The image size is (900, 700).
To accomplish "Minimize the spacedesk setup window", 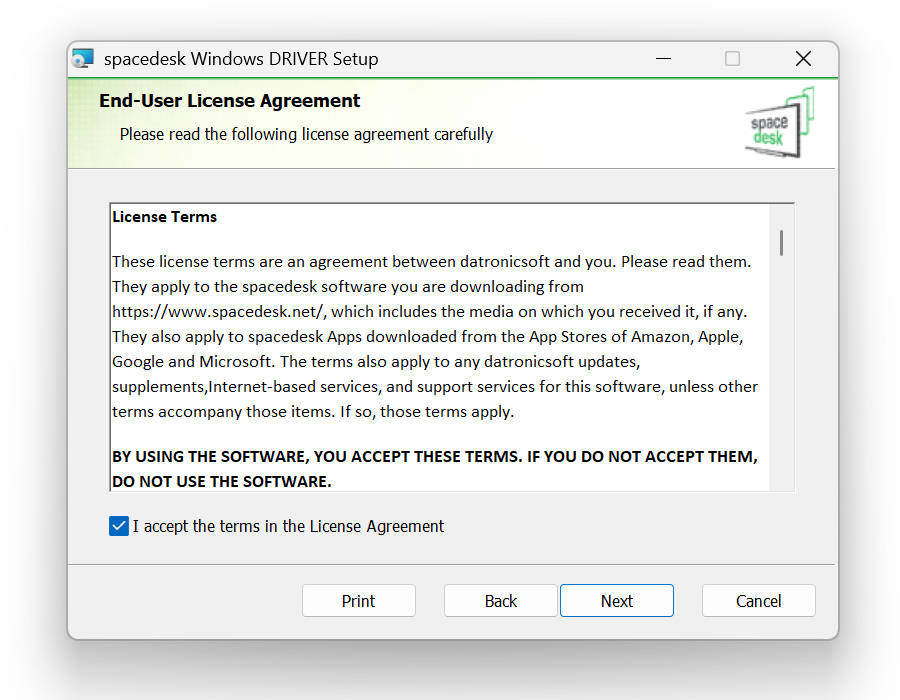I will (663, 59).
